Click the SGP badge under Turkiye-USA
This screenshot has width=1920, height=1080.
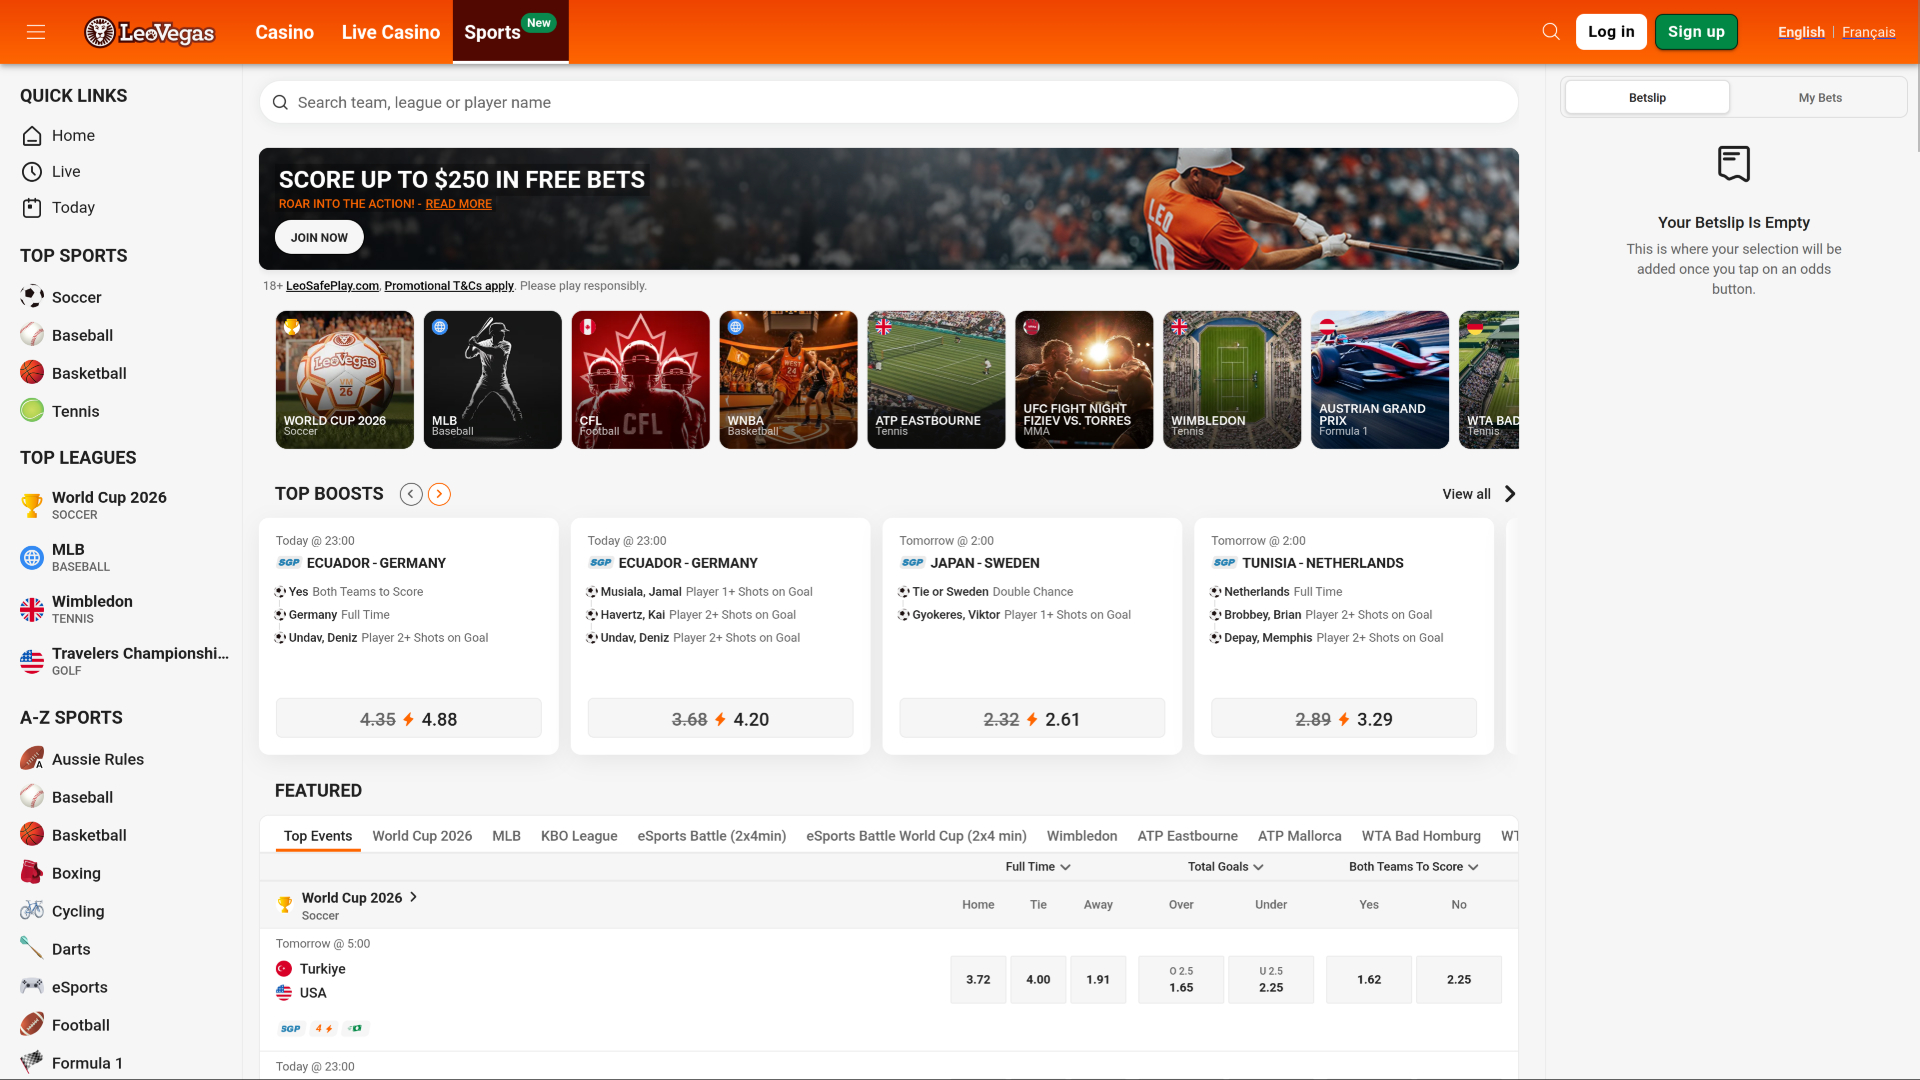point(291,1028)
